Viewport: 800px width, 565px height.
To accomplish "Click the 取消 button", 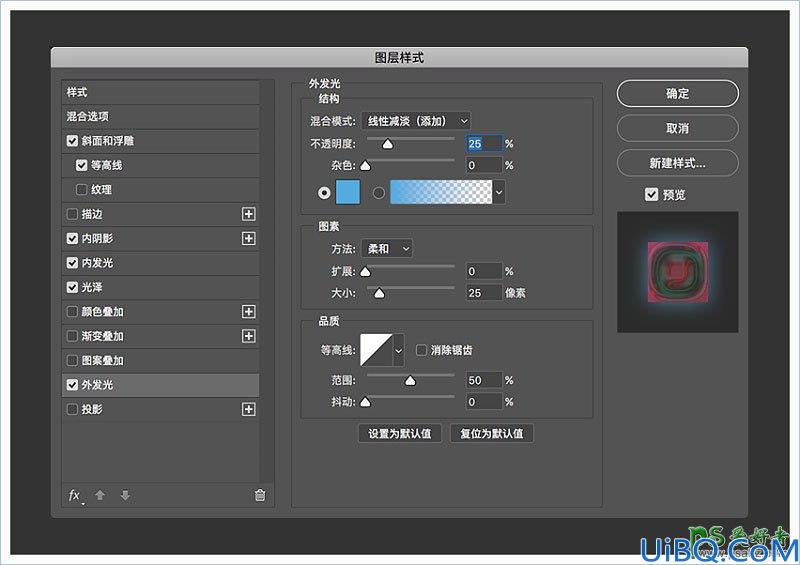I will (x=678, y=128).
